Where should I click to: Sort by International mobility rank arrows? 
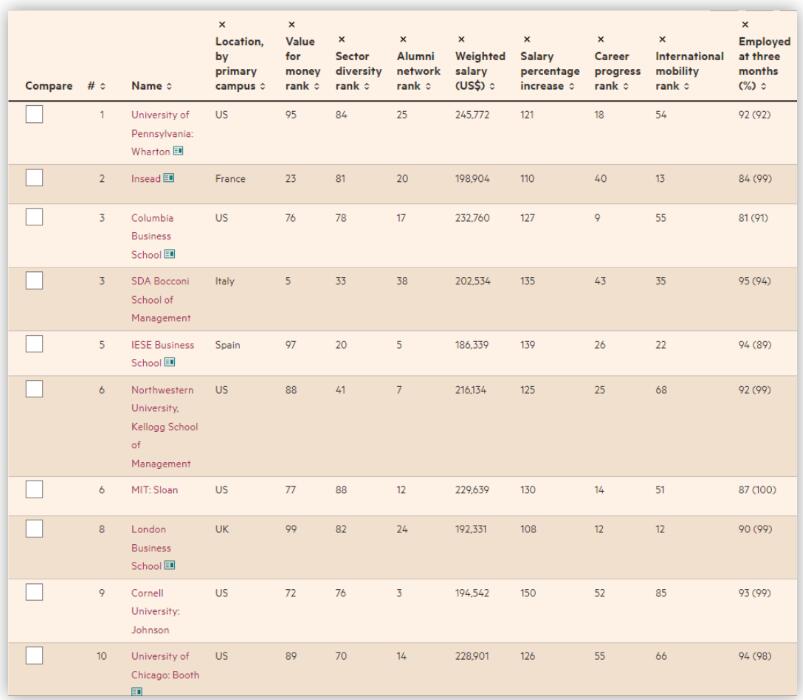[686, 86]
